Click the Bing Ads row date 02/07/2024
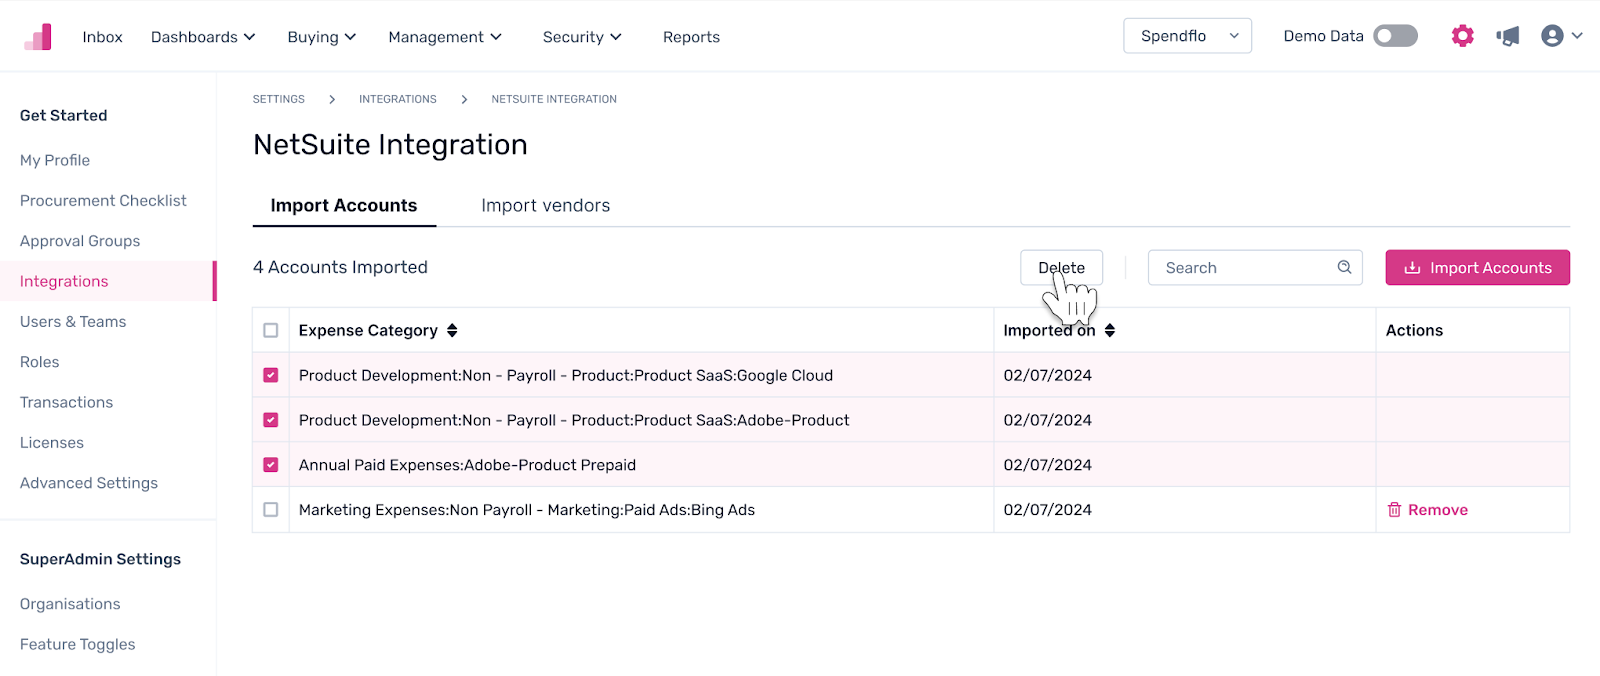Viewport: 1600px width, 676px height. (1048, 510)
